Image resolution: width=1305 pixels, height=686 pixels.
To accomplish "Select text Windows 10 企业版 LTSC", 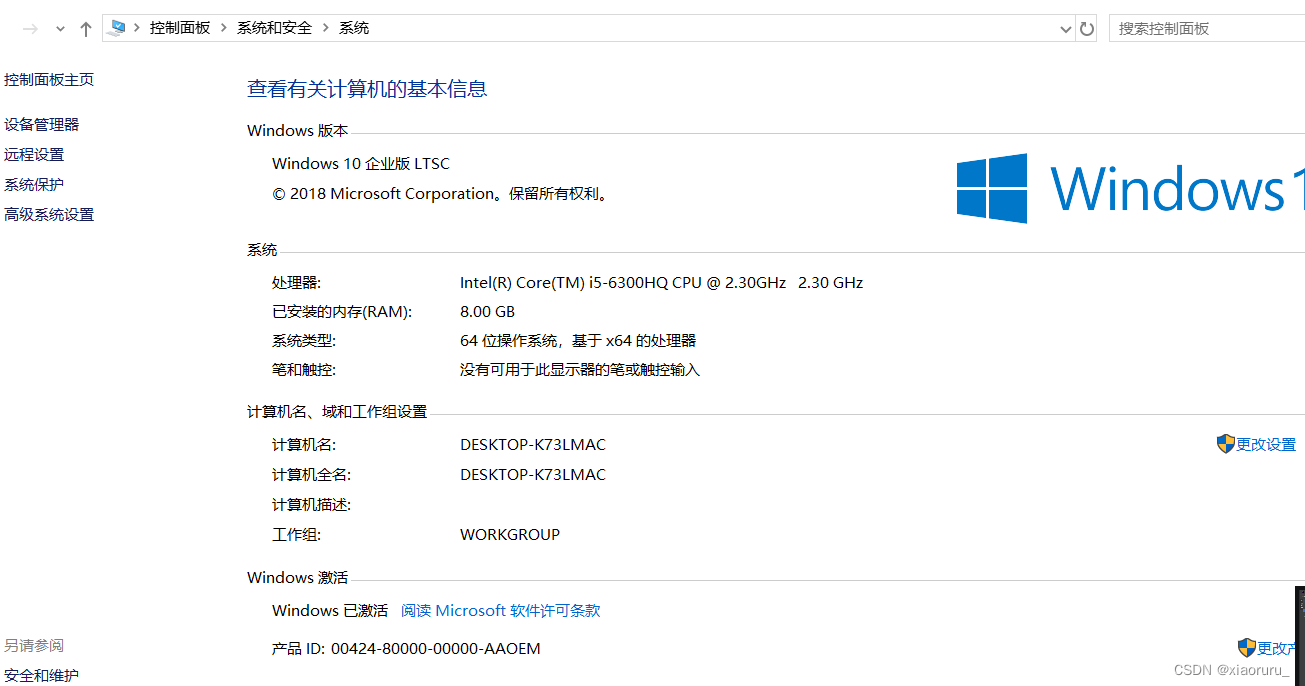I will tap(361, 164).
